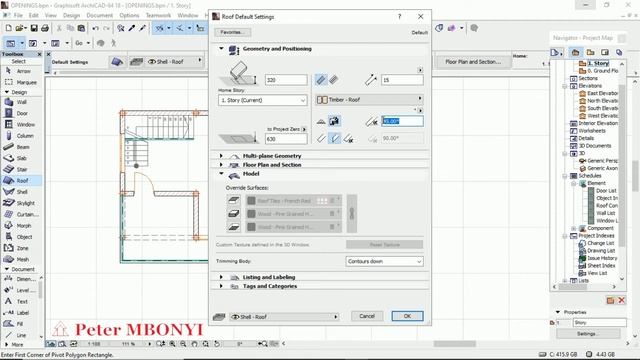Select the Beam tool

point(22,147)
